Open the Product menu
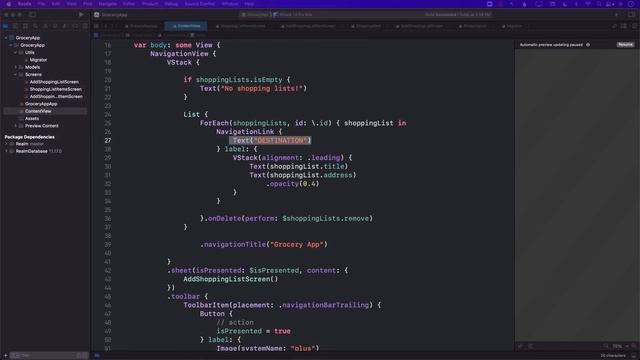Screen dimensions: 640x360 tap(150, 4)
